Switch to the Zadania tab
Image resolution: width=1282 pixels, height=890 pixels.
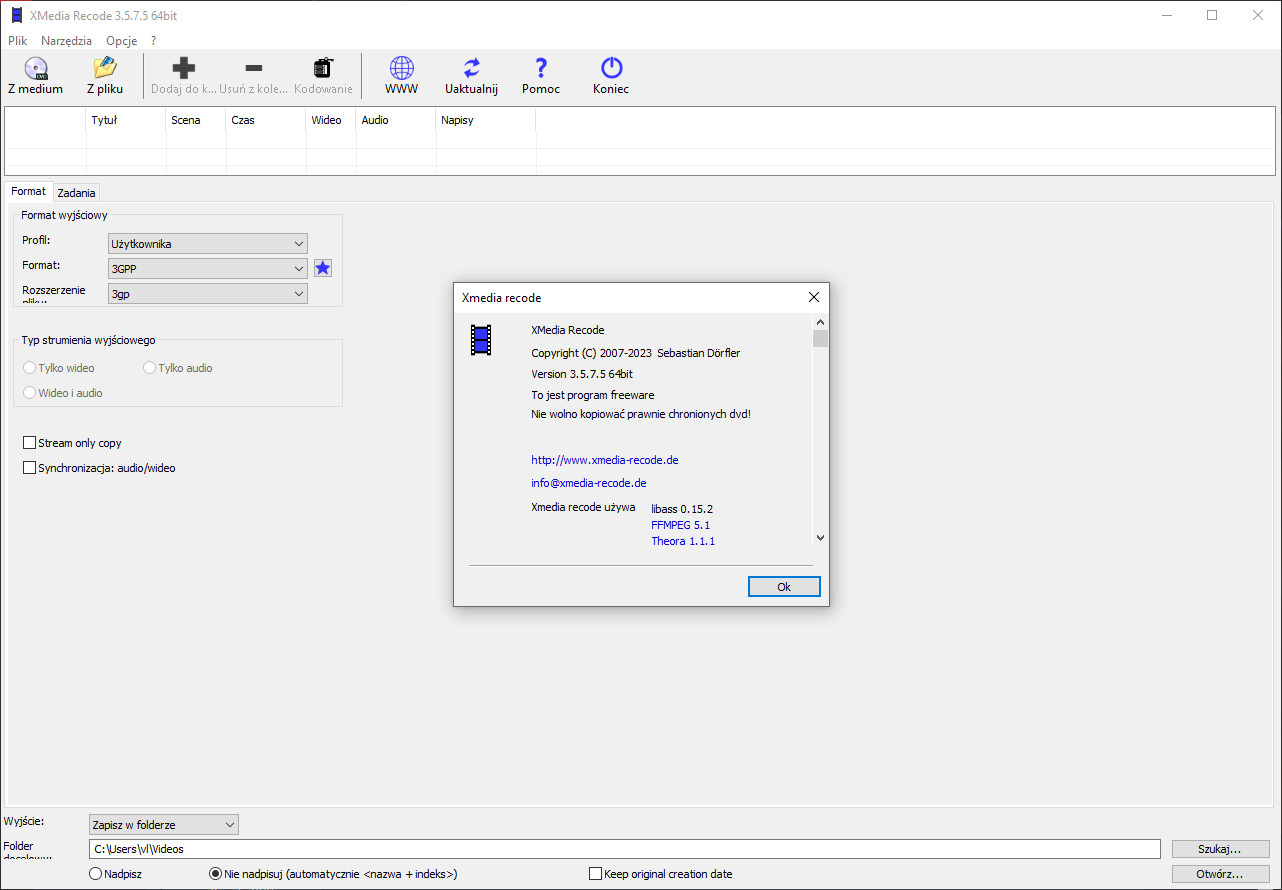point(76,193)
